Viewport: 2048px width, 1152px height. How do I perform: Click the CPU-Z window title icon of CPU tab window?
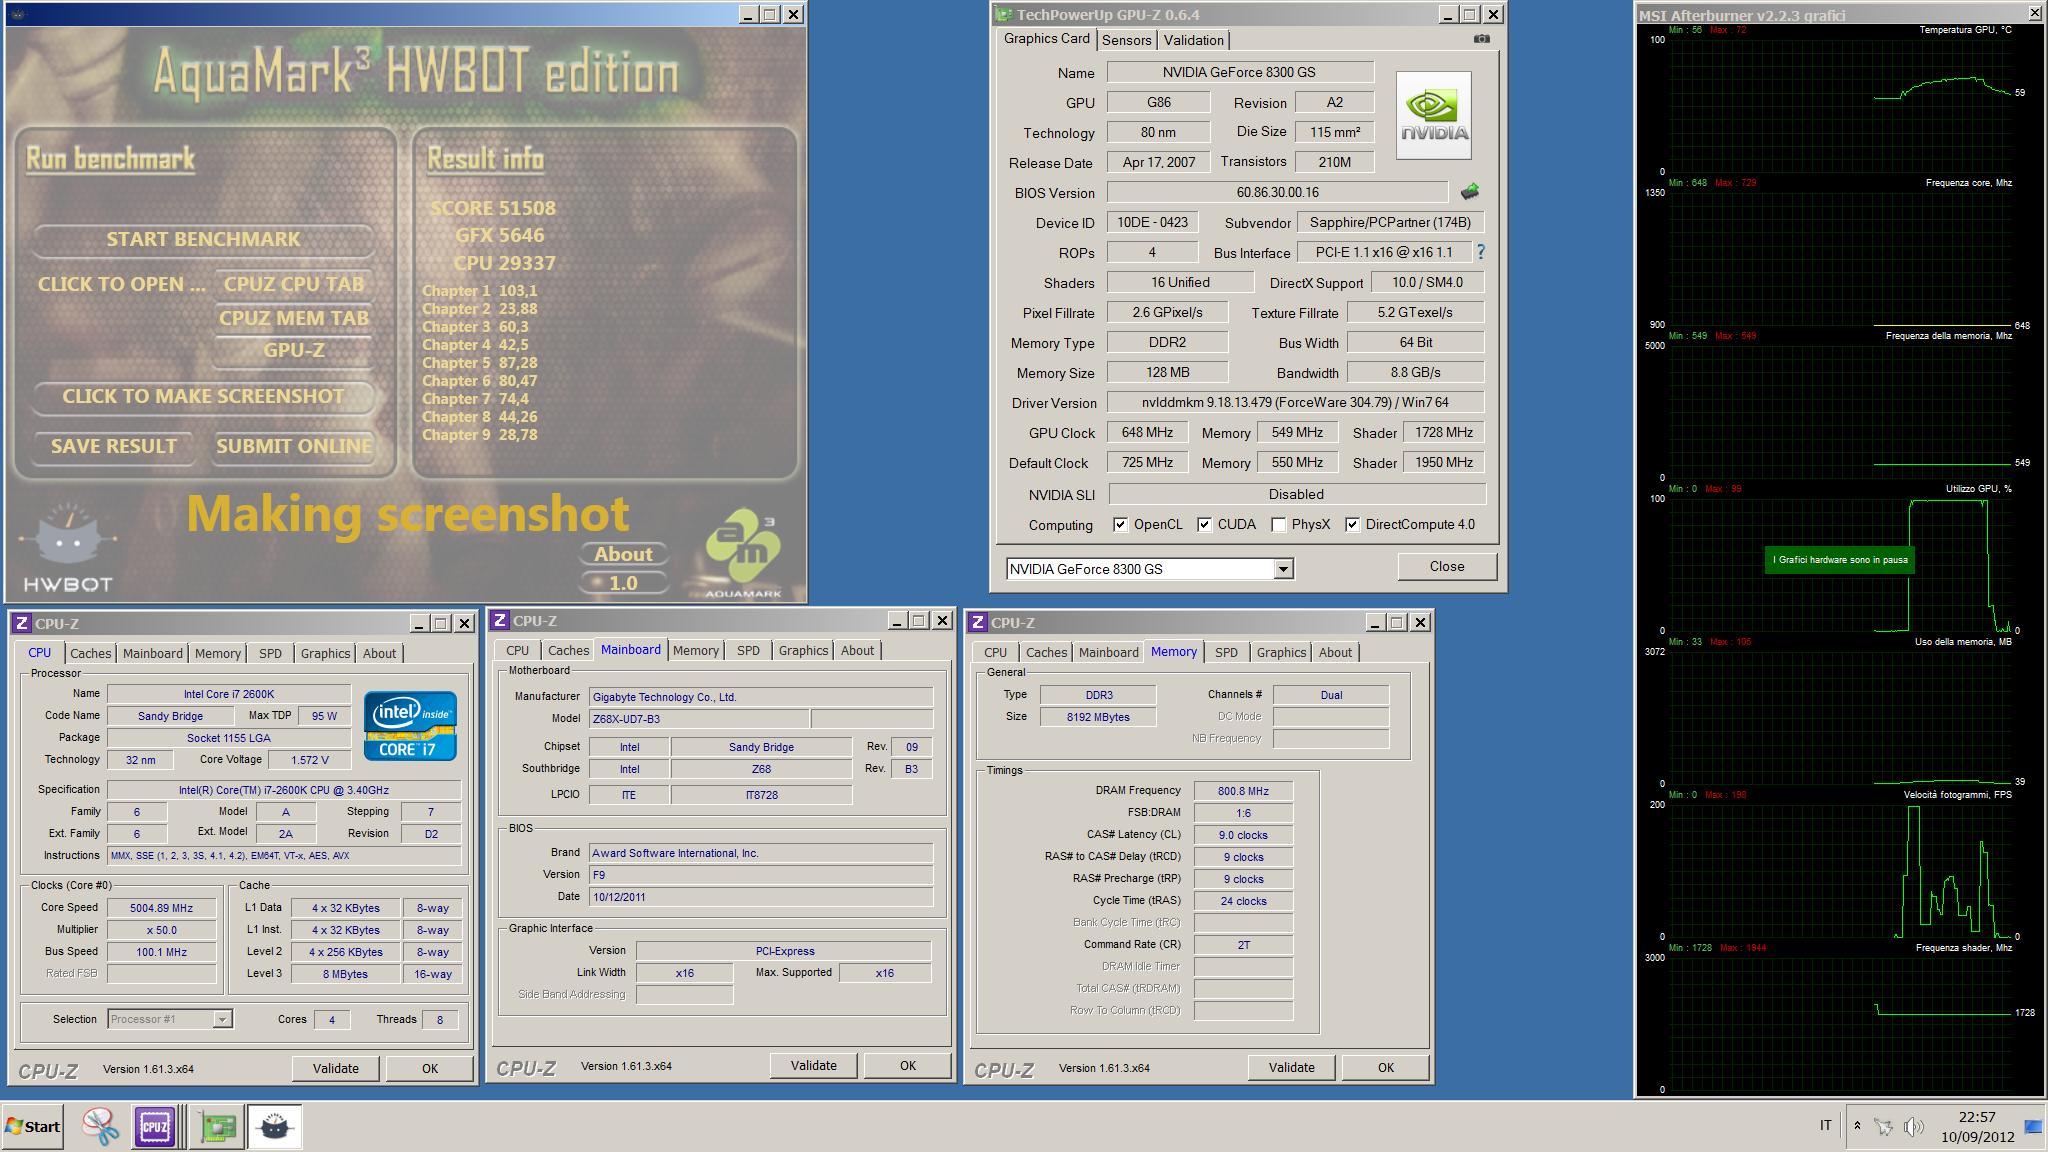21,623
